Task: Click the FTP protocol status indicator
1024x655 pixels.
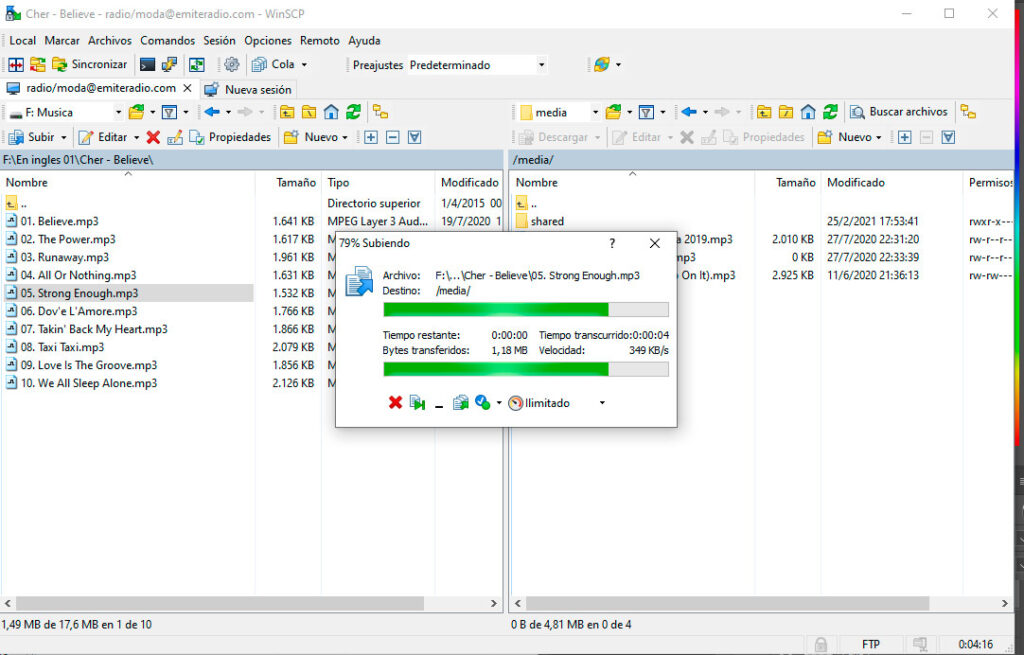Action: (871, 644)
